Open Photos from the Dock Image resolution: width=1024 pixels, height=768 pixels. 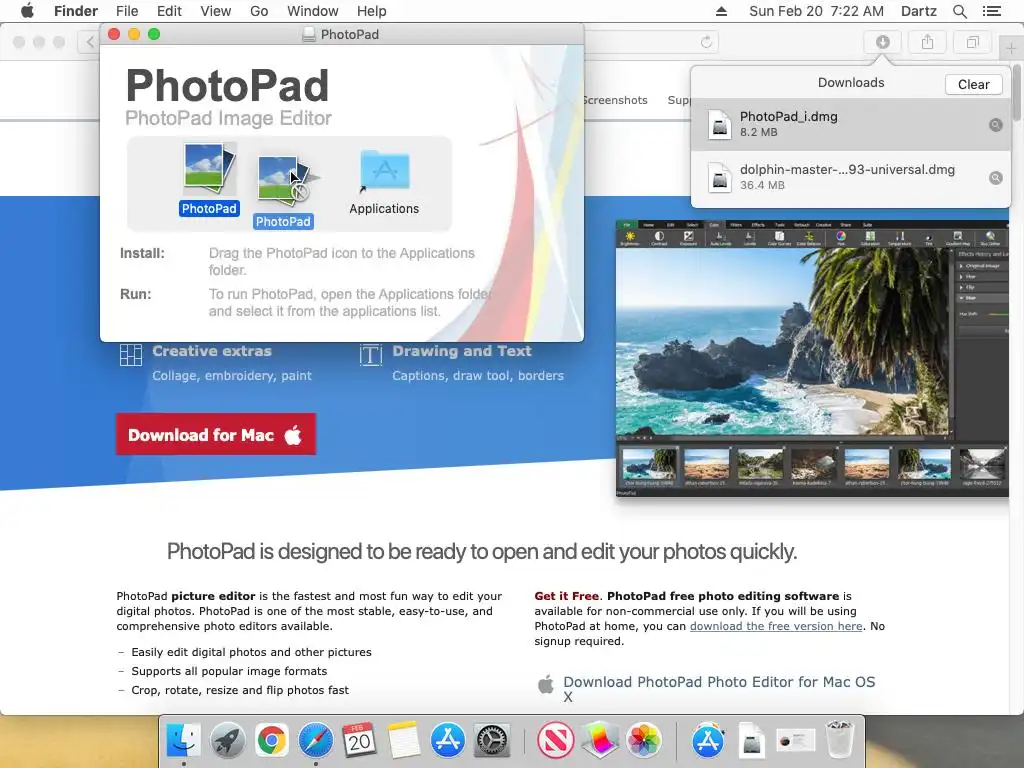coord(643,740)
